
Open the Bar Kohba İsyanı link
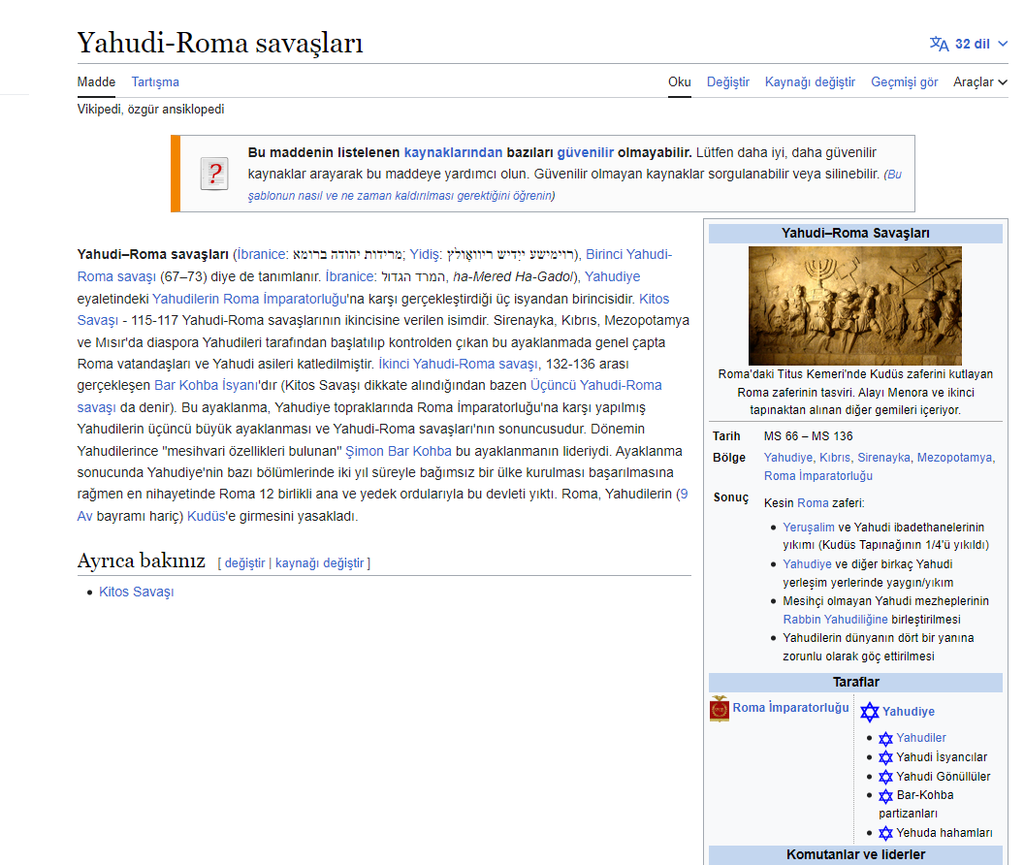(206, 385)
